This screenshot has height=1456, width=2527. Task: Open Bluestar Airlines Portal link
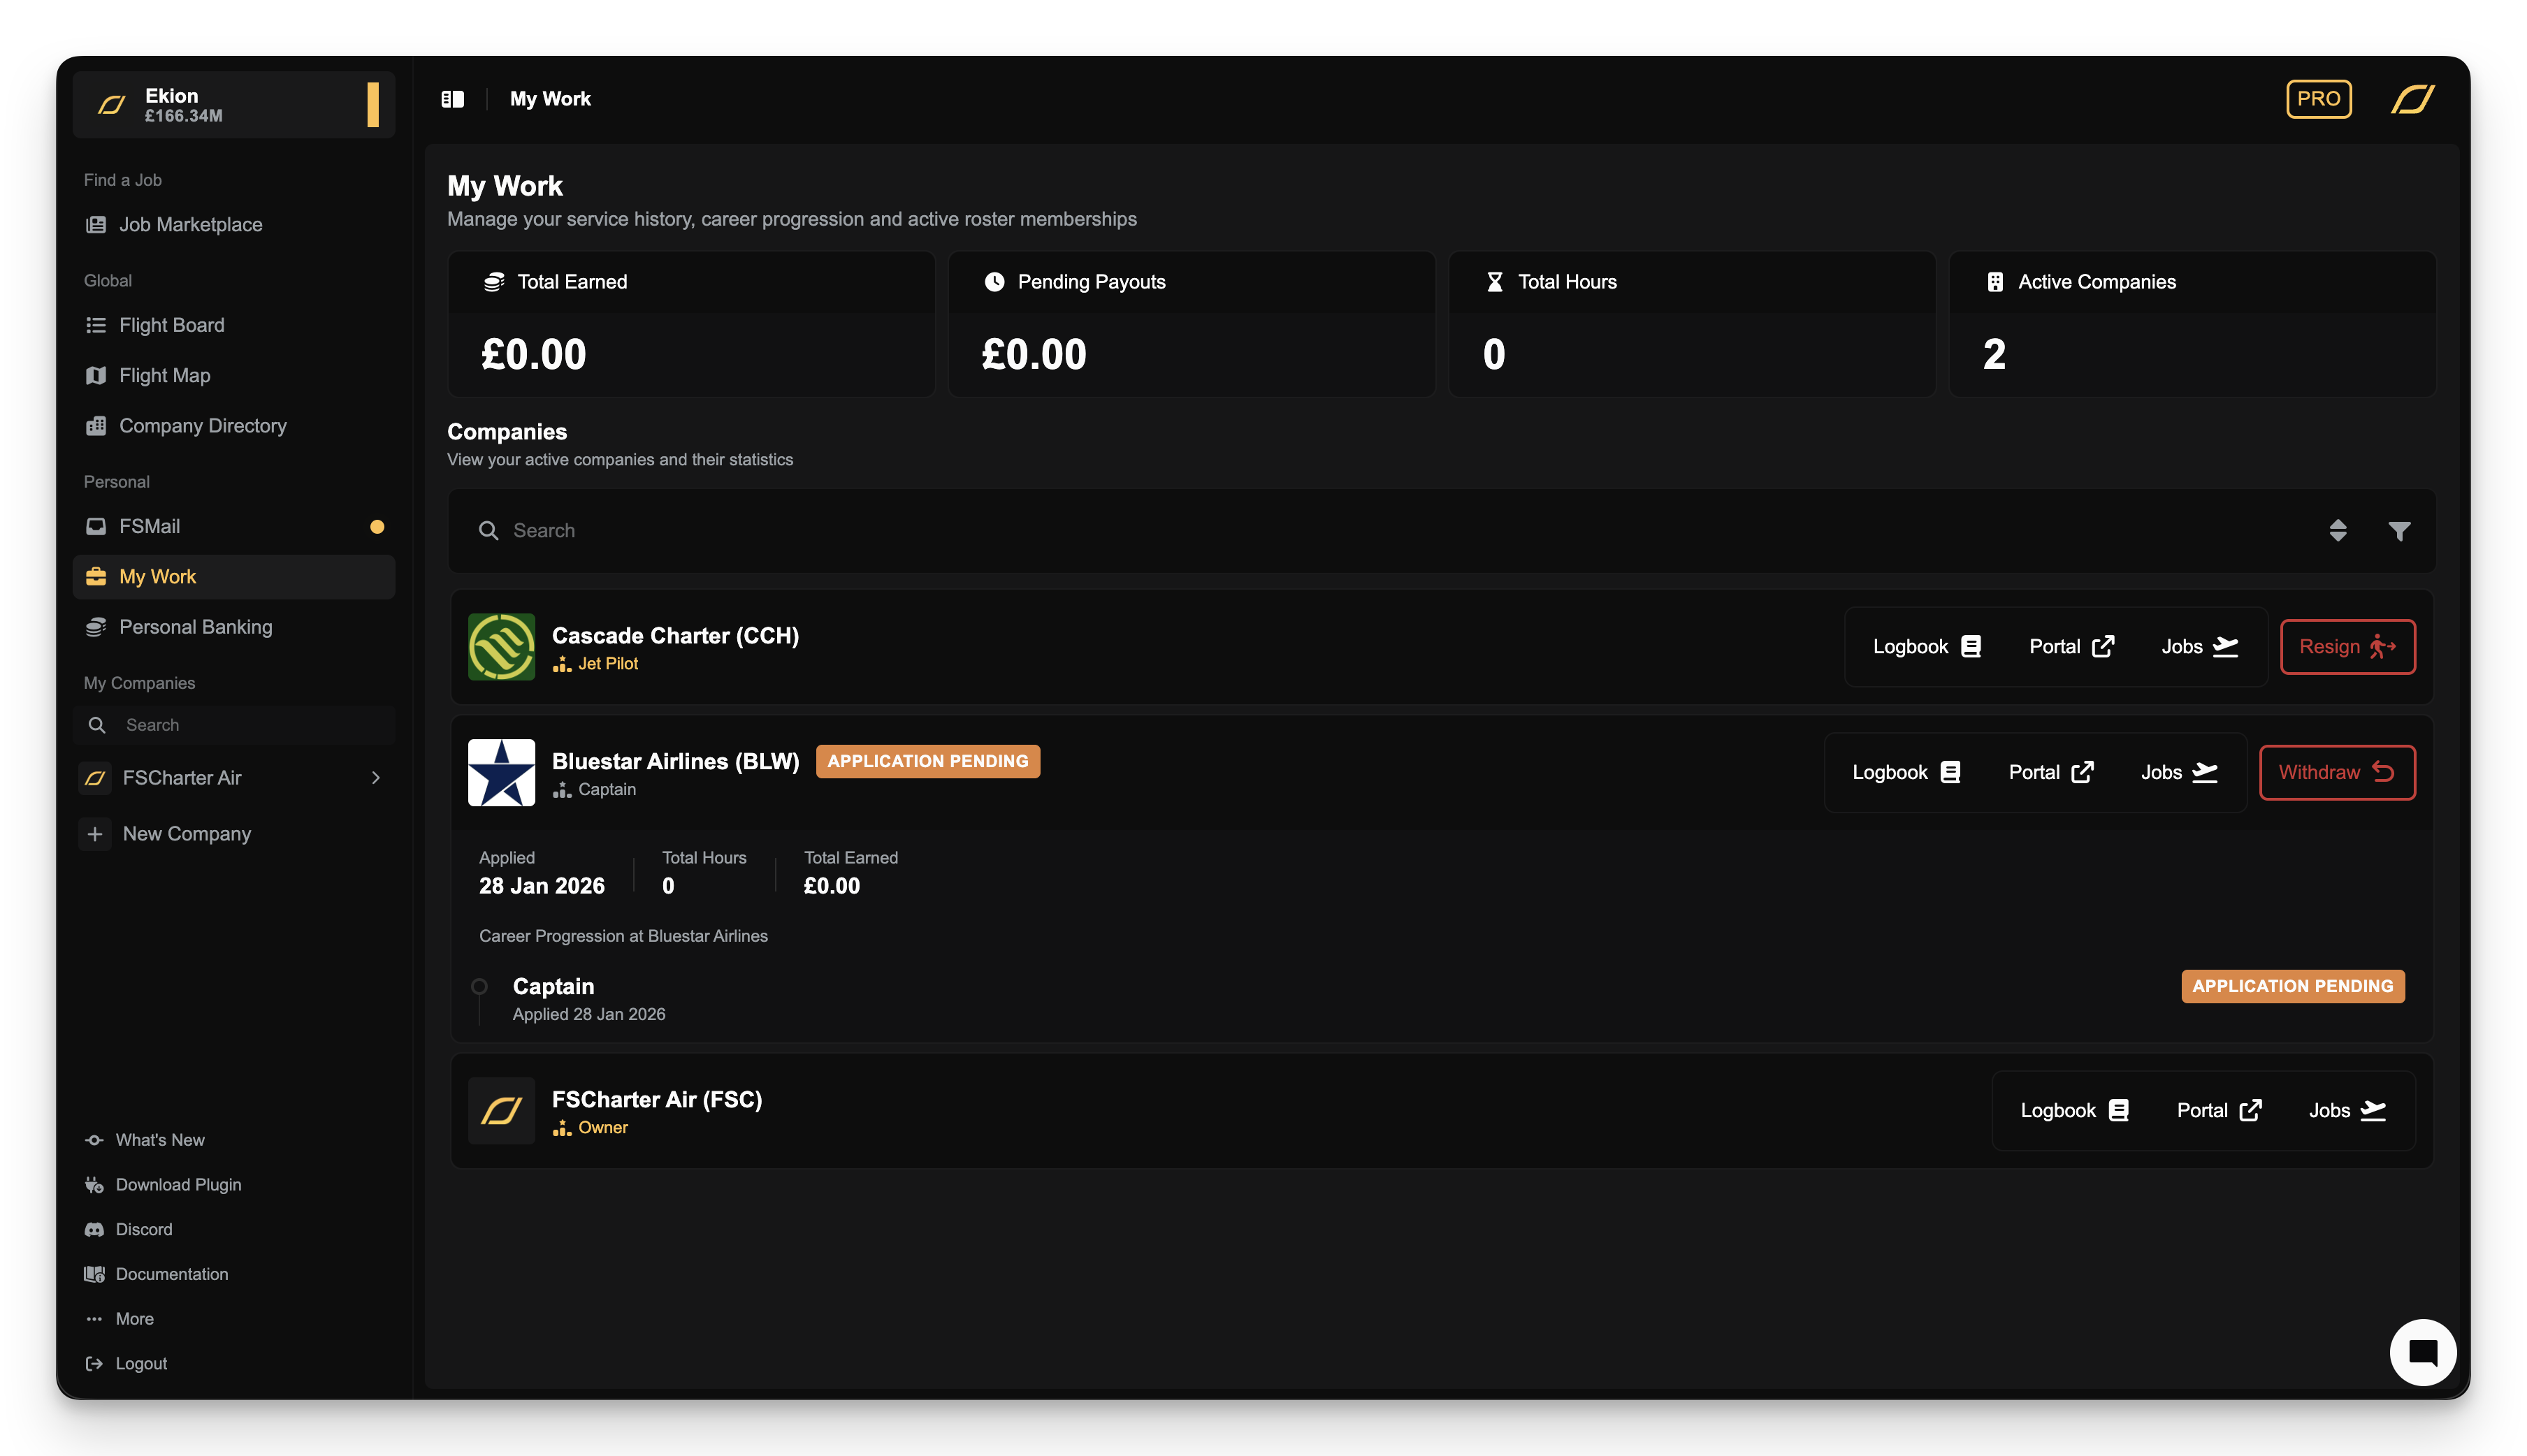[2050, 773]
